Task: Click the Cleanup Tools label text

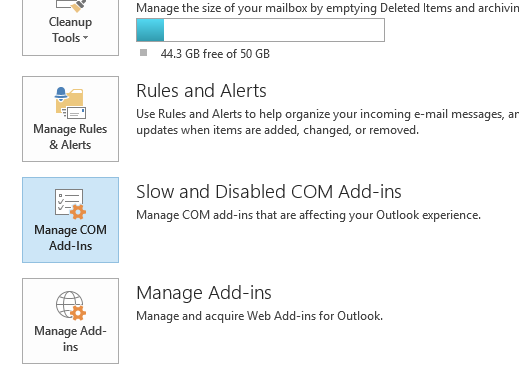Action: (70, 30)
